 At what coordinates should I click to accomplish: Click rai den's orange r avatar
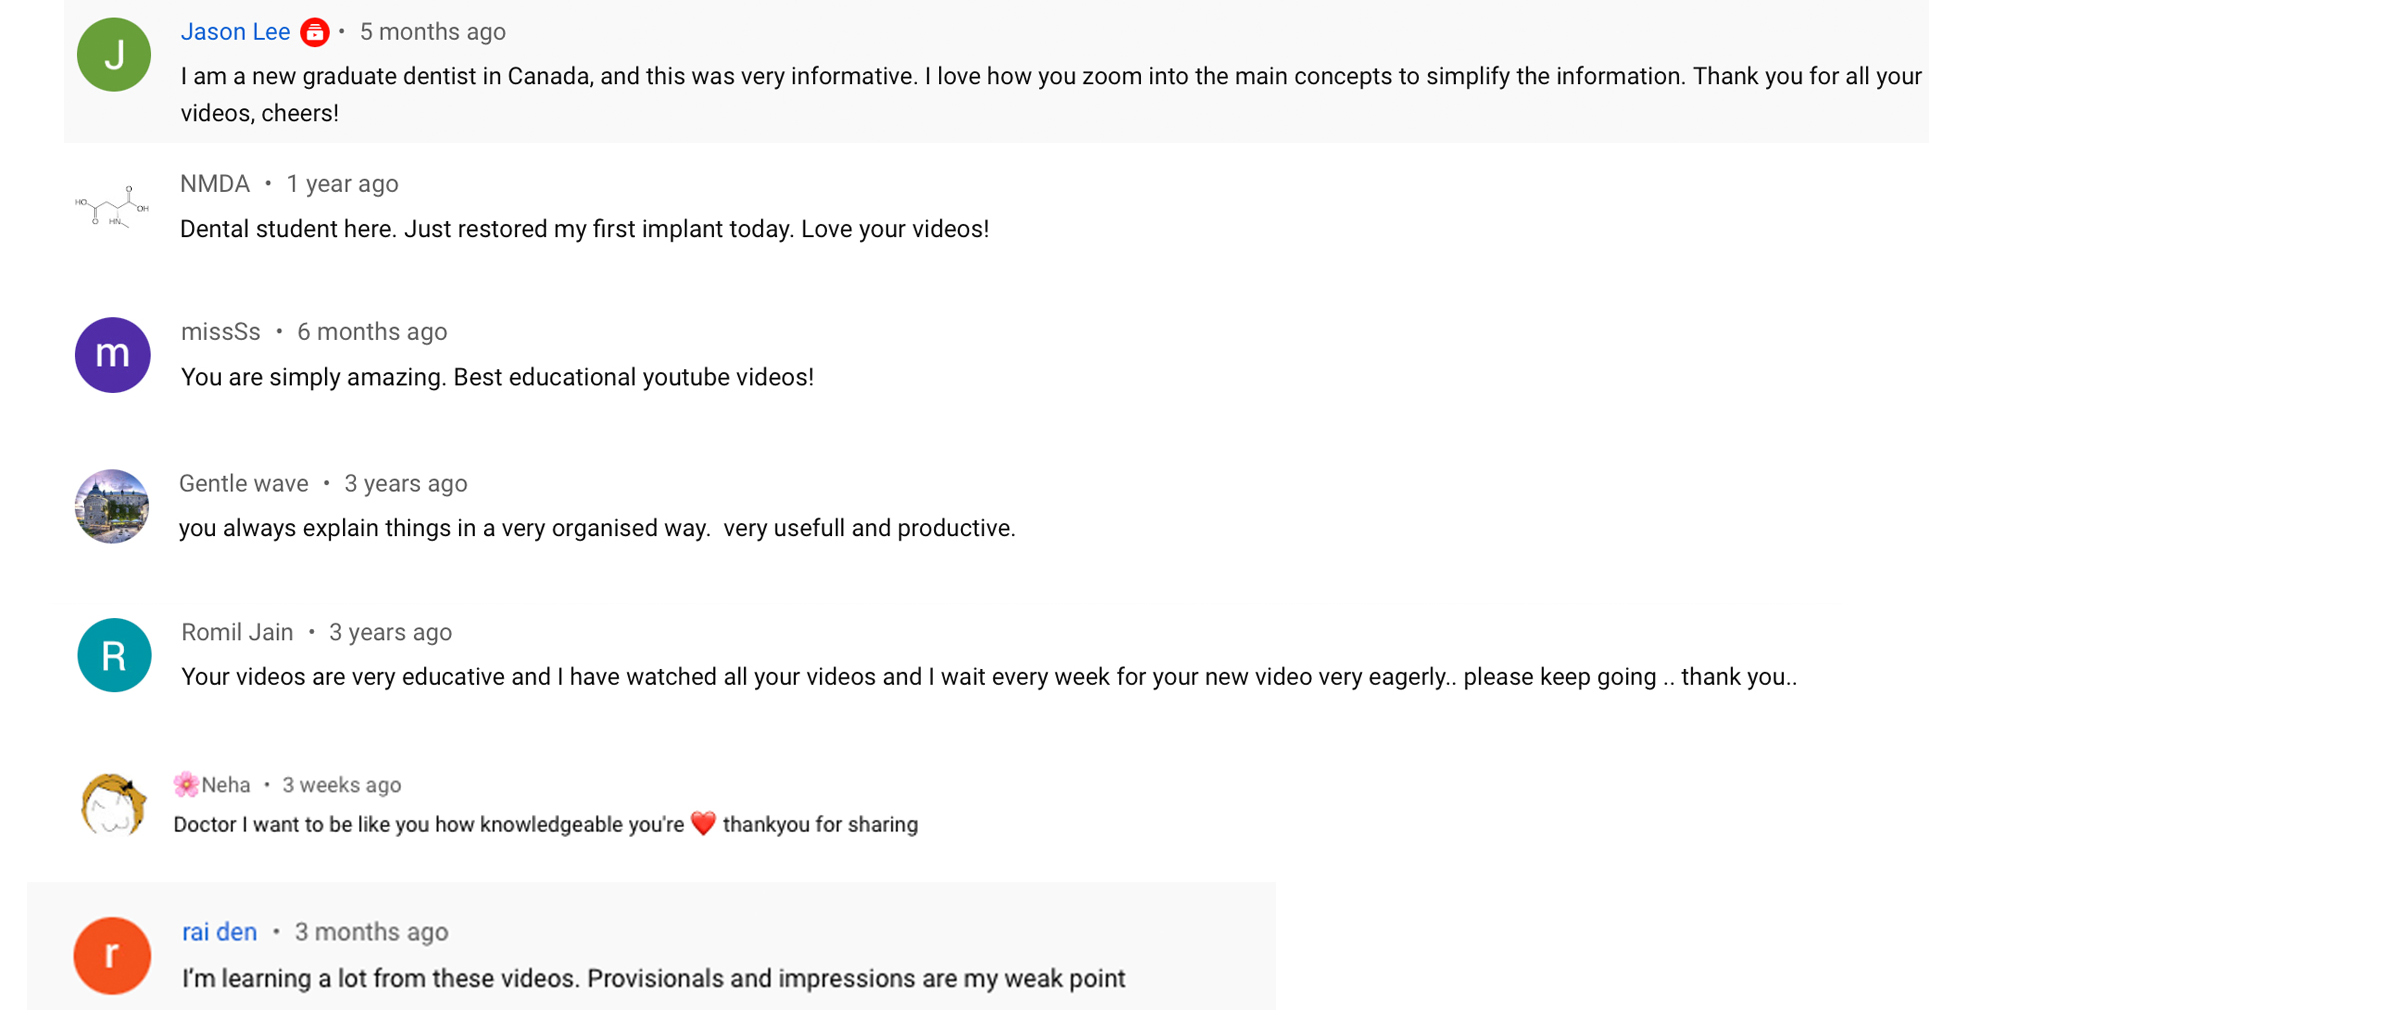(x=112, y=956)
